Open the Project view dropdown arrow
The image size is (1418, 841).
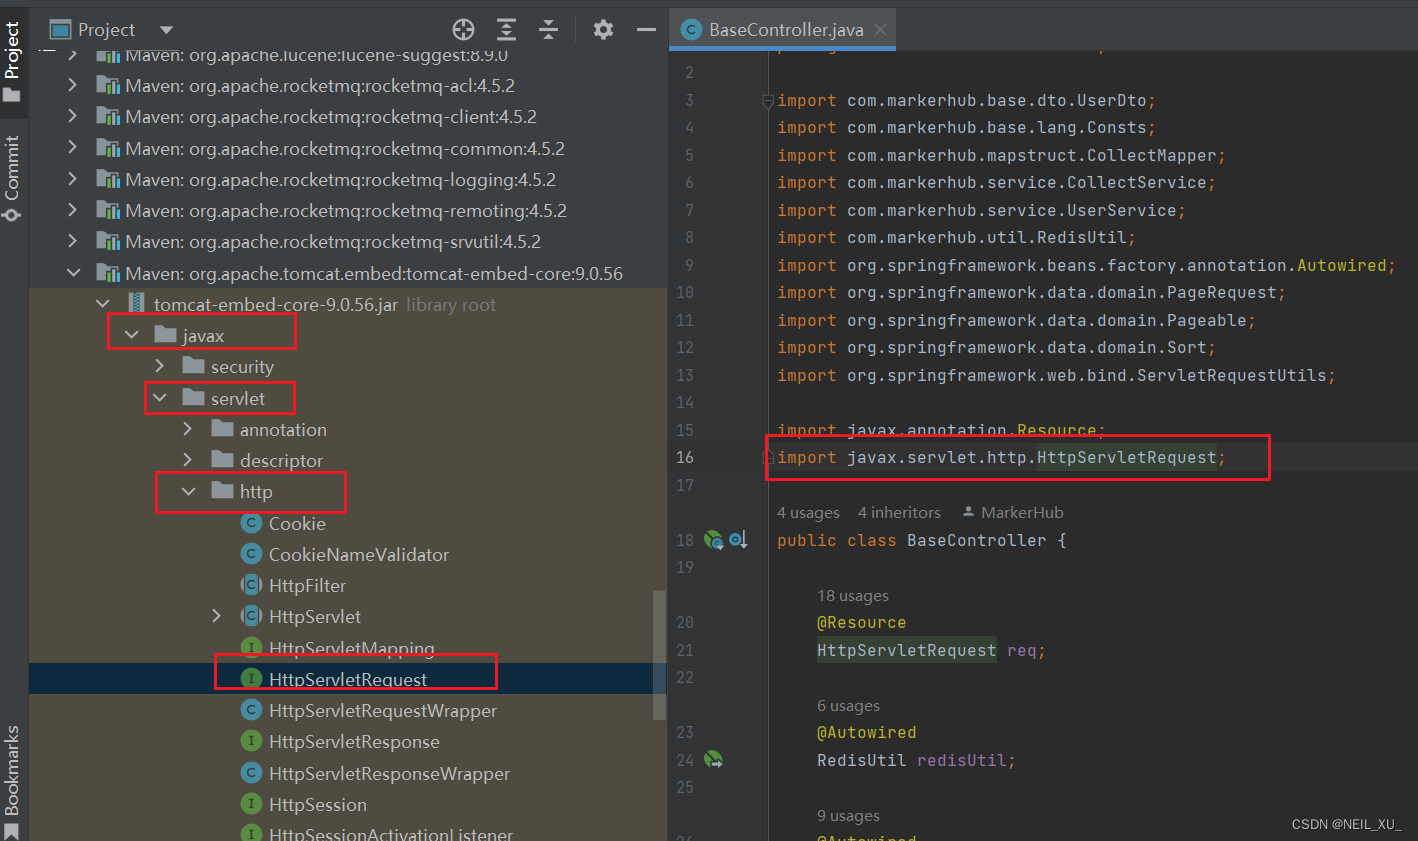point(167,30)
